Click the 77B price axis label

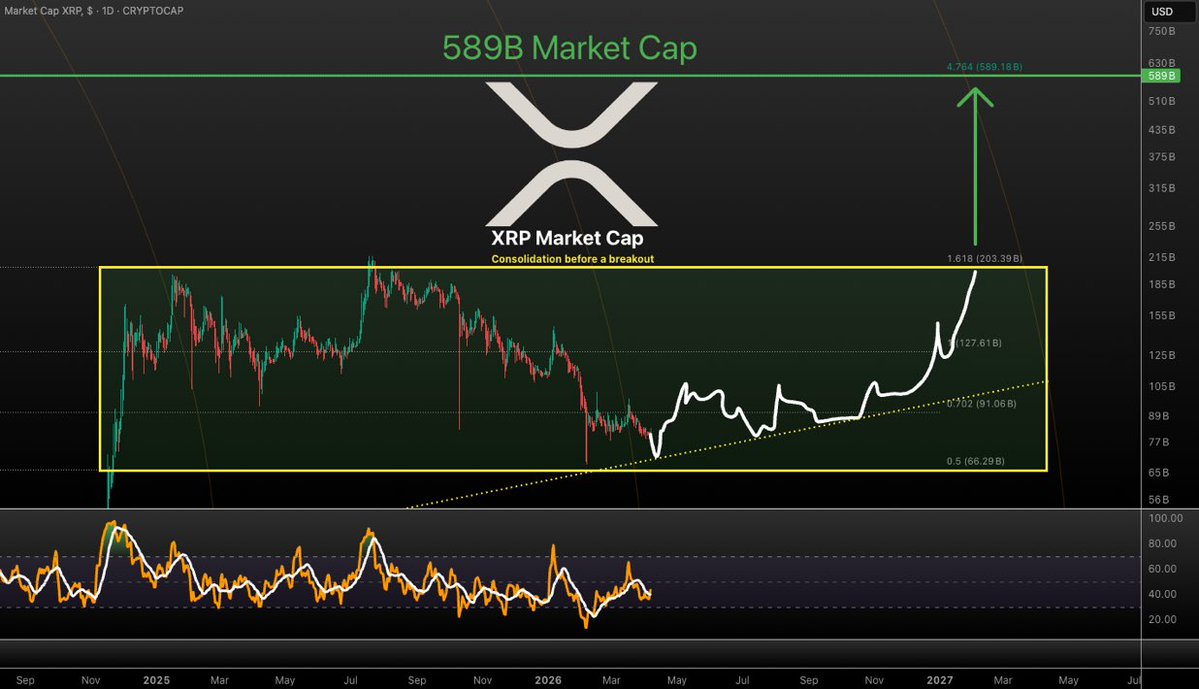coord(1159,443)
